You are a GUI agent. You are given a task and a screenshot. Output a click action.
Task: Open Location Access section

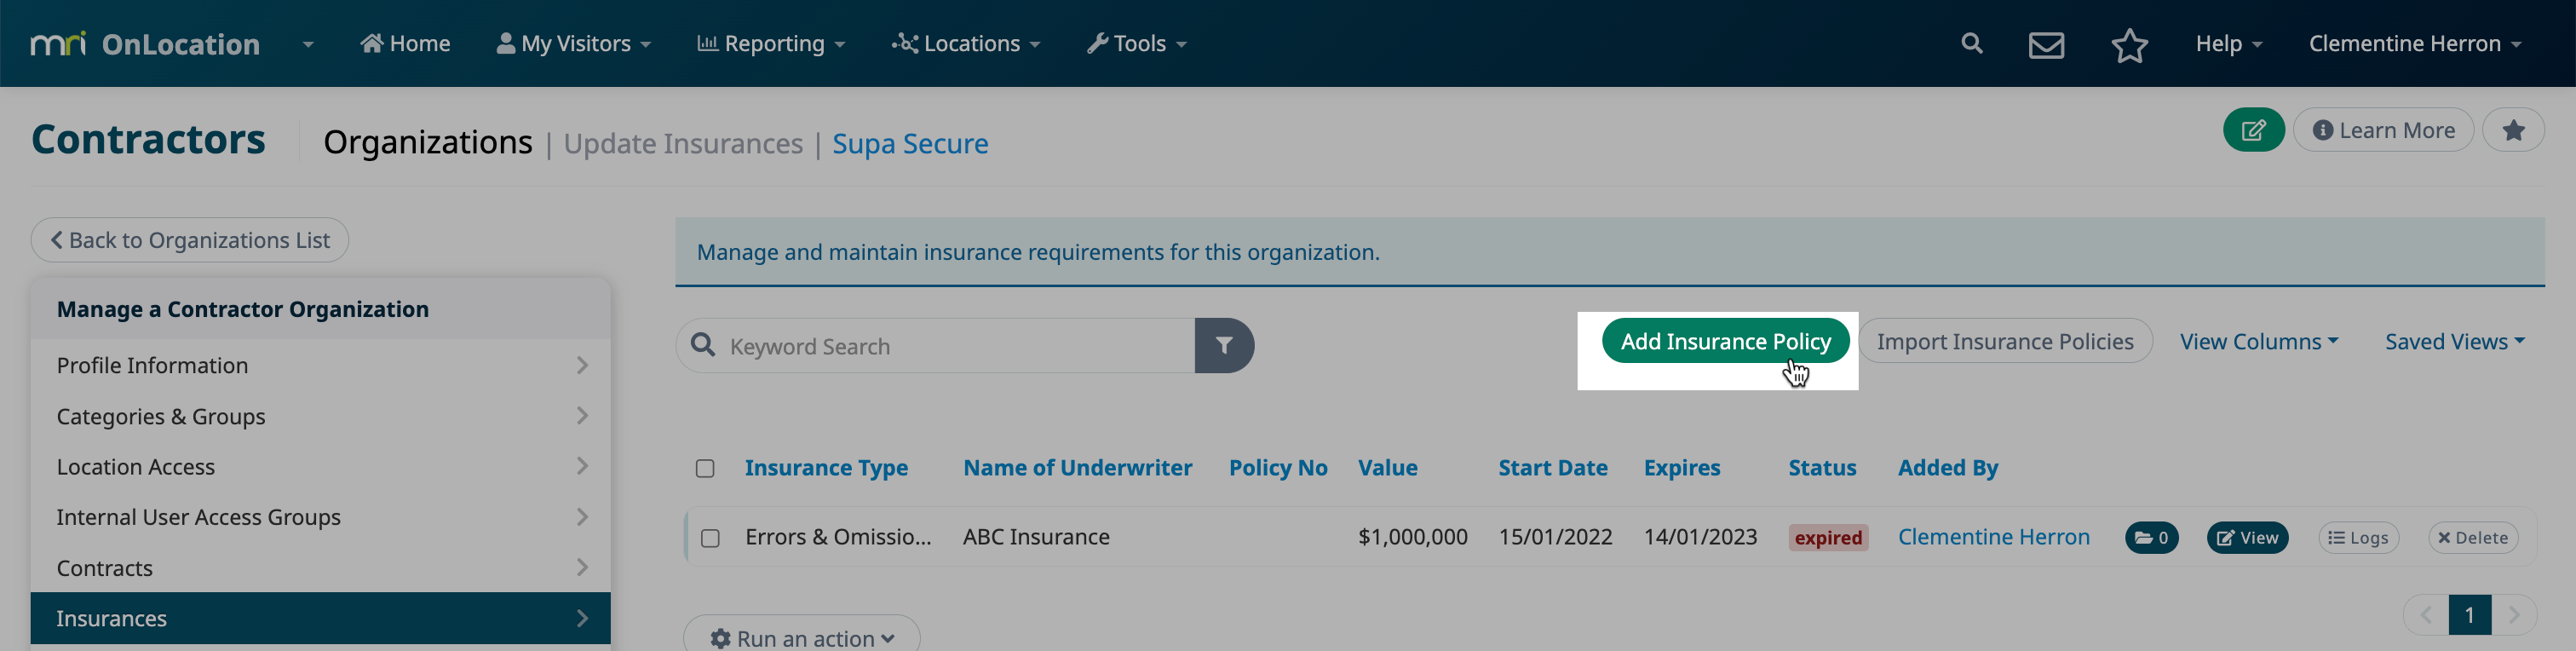tap(321, 467)
